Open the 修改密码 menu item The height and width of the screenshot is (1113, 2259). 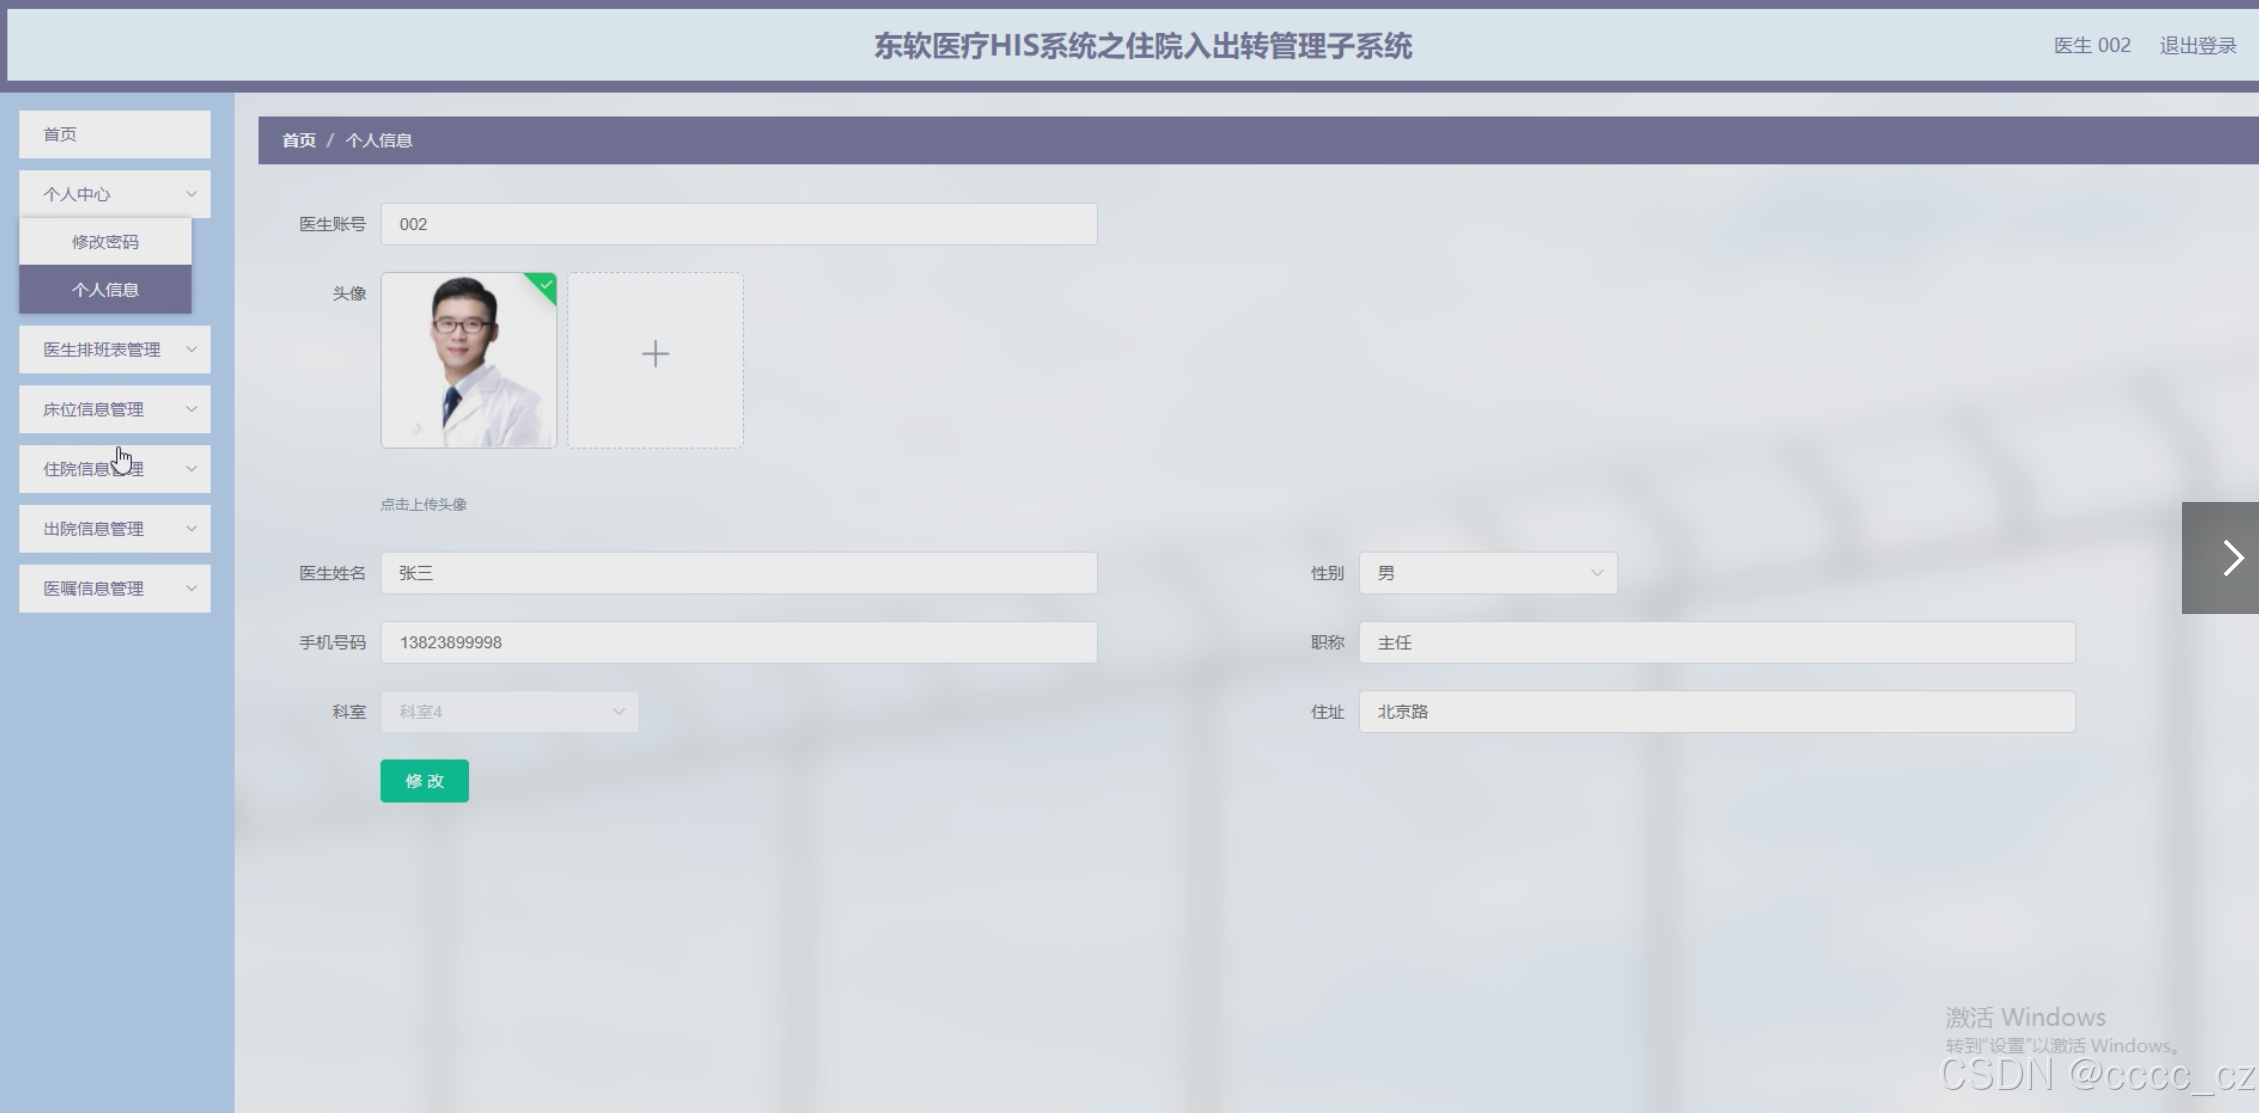coord(105,242)
